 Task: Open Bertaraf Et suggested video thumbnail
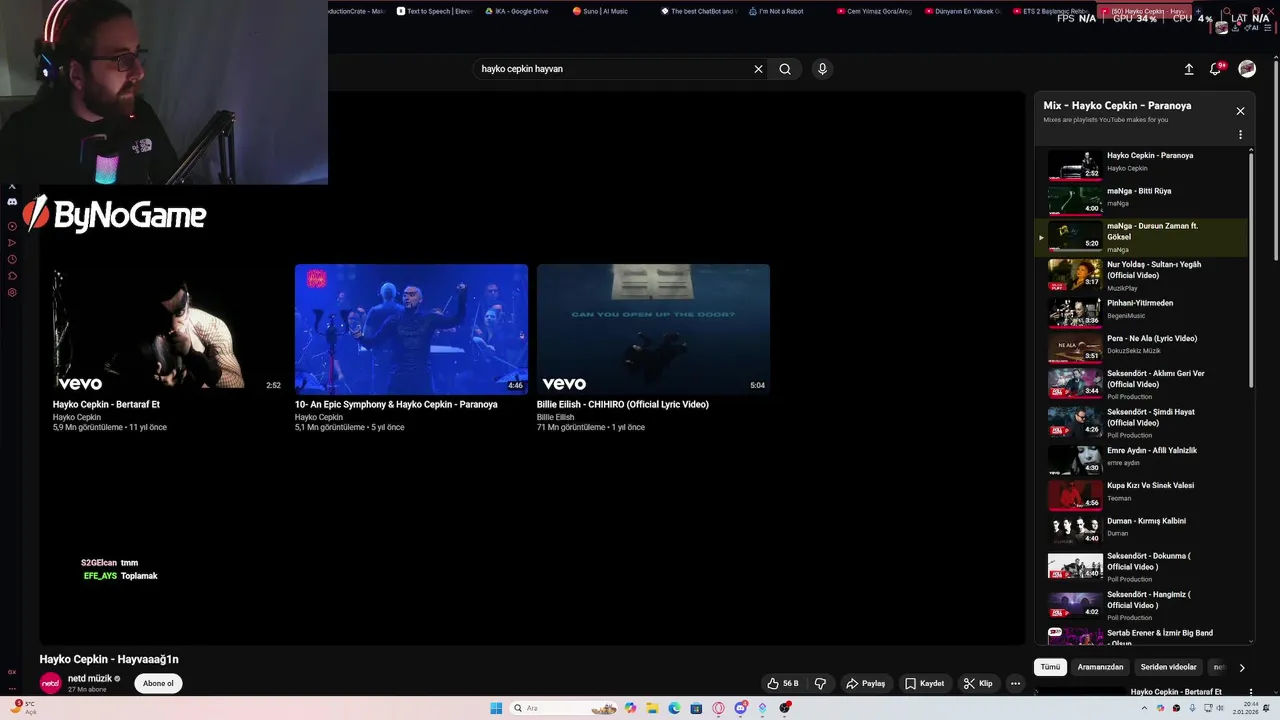point(169,329)
